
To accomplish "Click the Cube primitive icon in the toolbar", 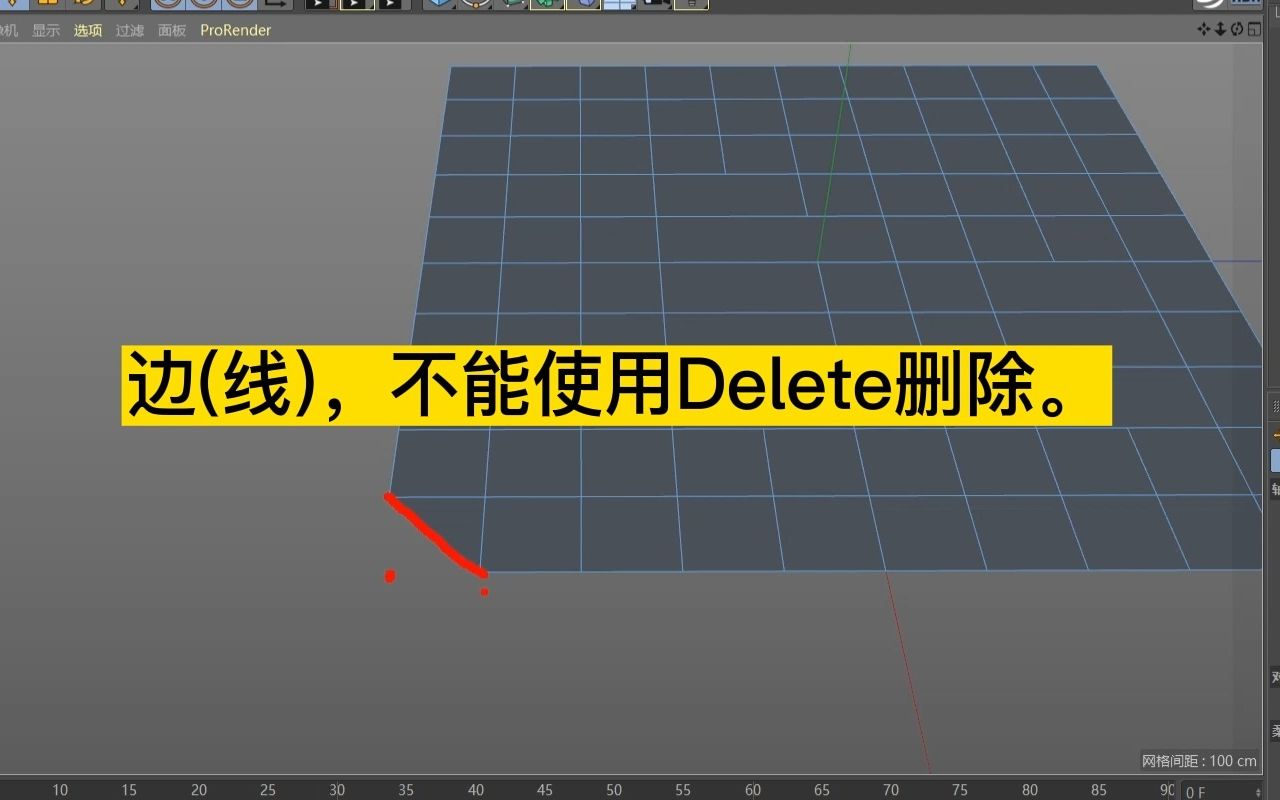I will (438, 4).
